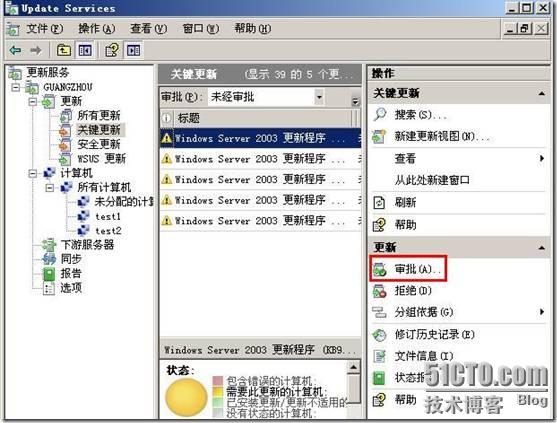Open the 审批 filter dropdown

[319, 97]
